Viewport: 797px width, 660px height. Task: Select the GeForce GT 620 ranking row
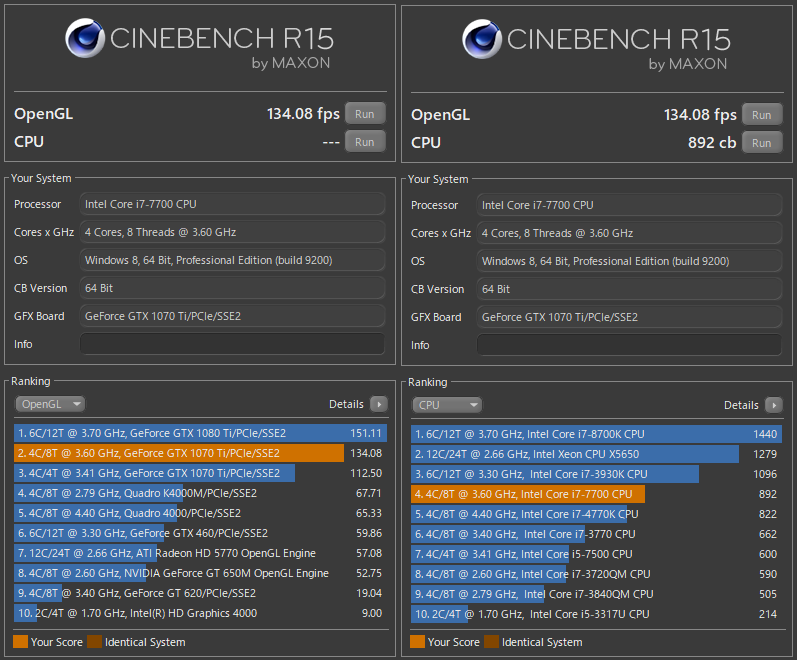tap(200, 593)
